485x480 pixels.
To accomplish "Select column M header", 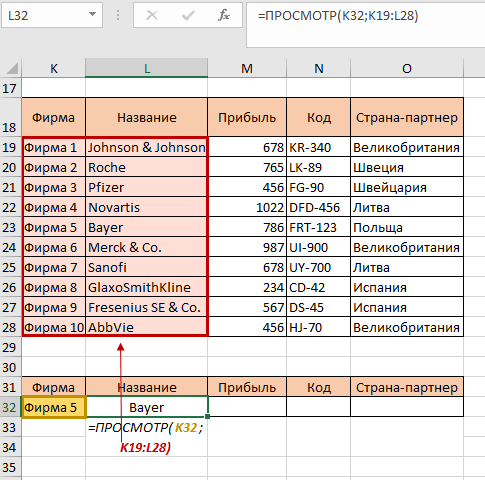I will 247,68.
